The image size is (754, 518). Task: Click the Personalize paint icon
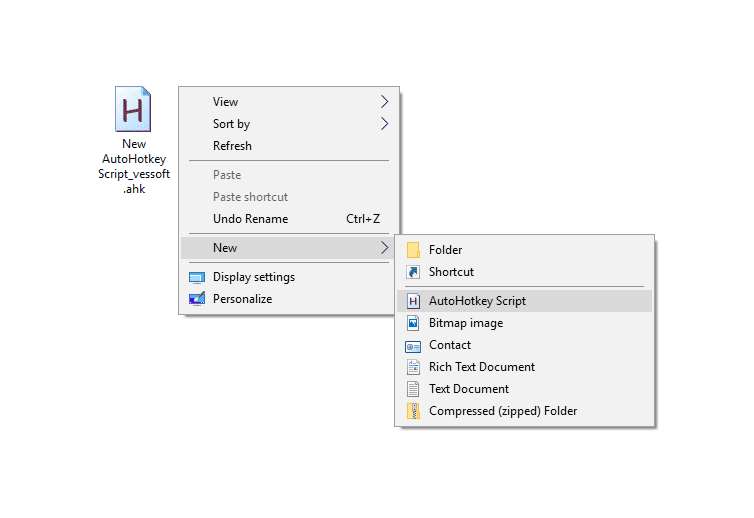[x=197, y=299]
